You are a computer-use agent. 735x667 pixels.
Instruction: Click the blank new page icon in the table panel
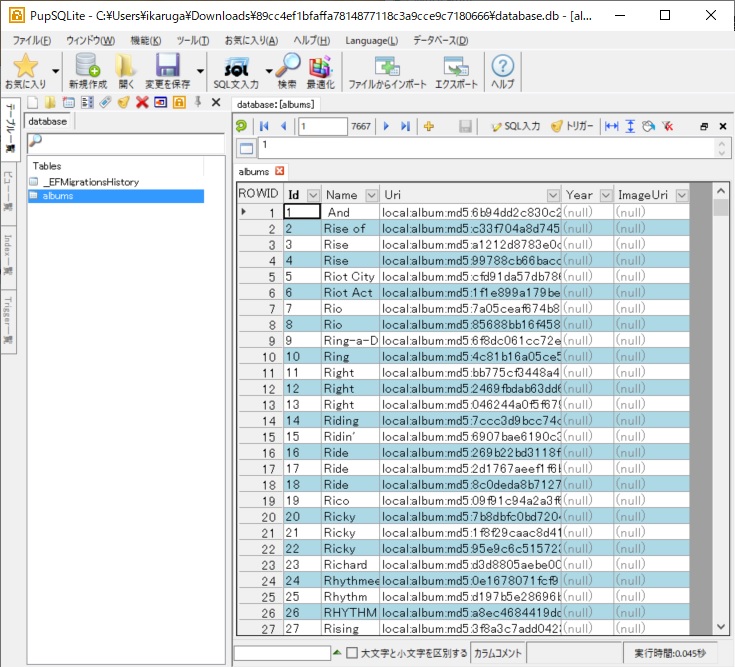[33, 102]
